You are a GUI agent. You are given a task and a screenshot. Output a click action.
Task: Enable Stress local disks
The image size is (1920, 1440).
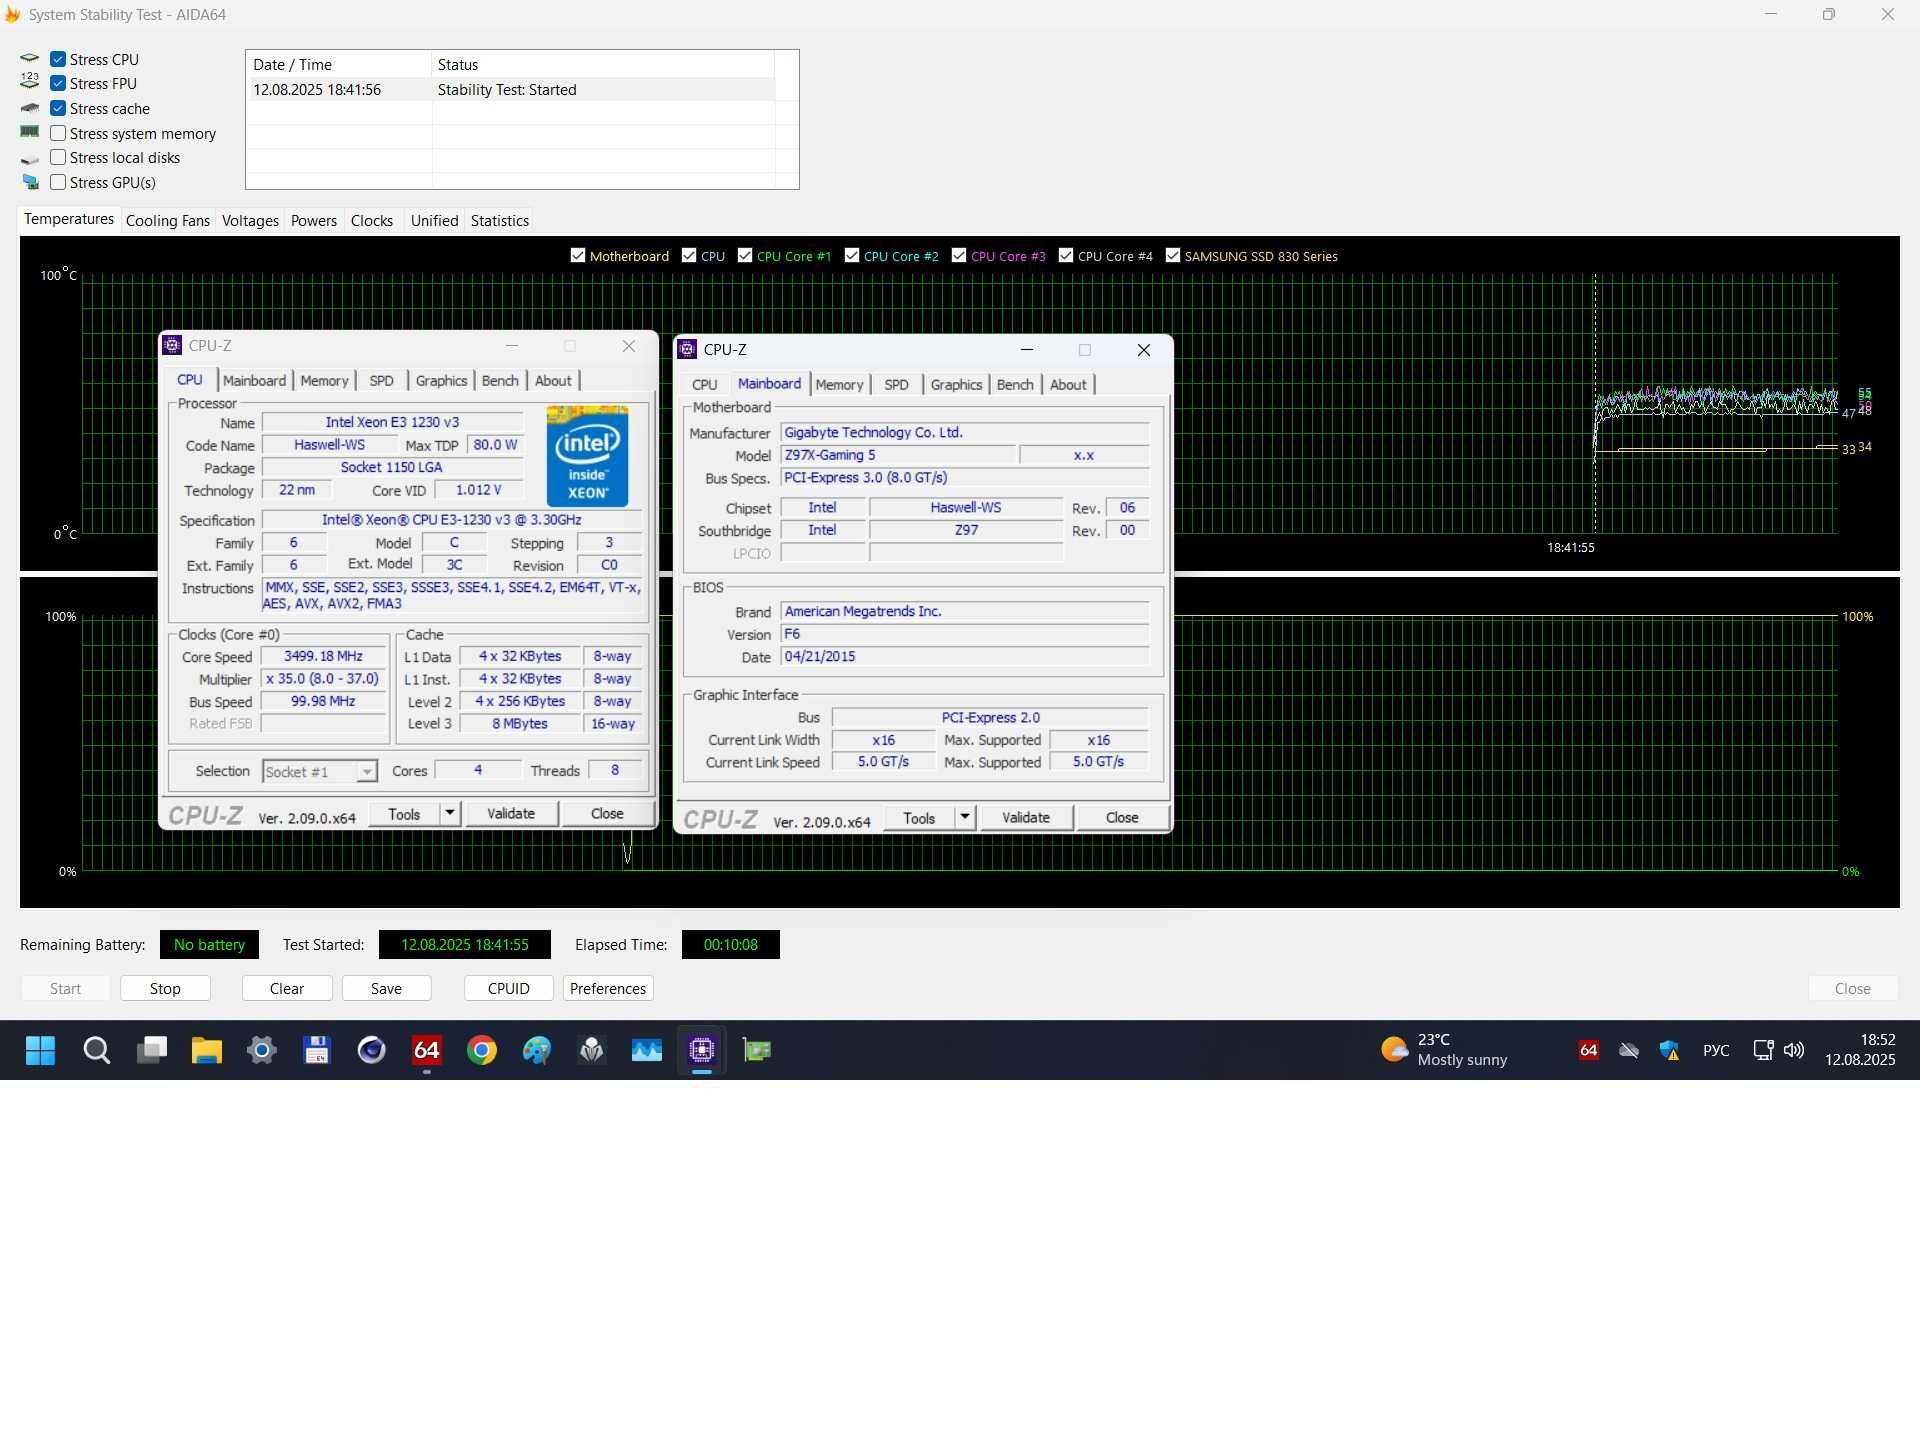(x=58, y=157)
